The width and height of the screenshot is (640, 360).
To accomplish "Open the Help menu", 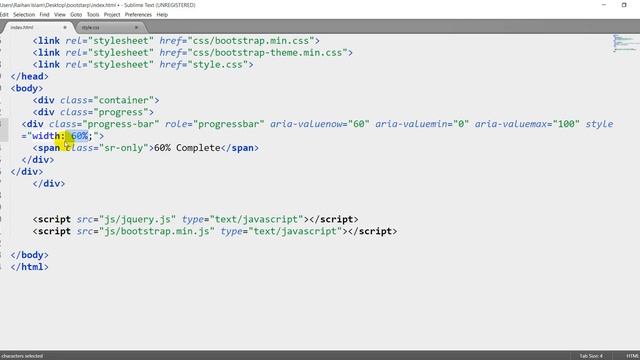I will [x=162, y=14].
